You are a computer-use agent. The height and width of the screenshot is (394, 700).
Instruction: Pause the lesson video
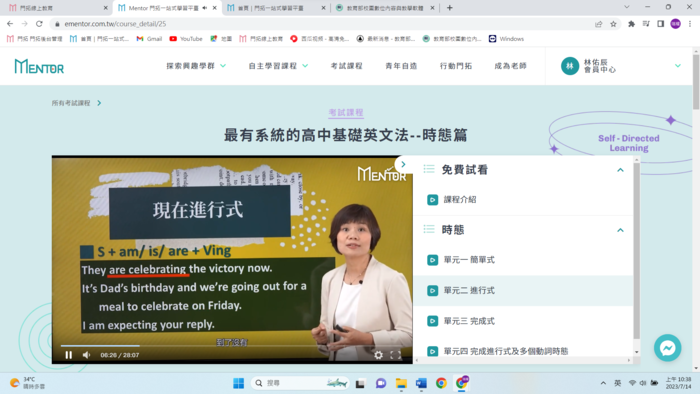click(68, 355)
